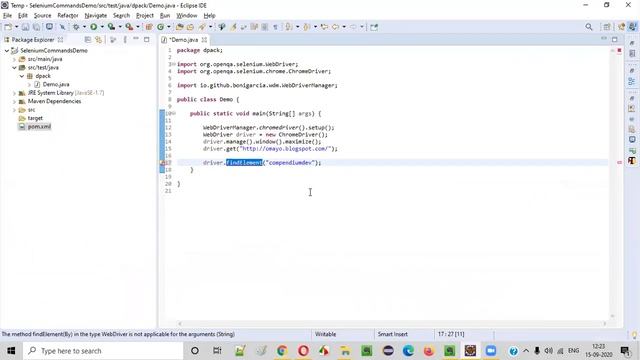640x360 pixels.
Task: Click the New Java Class icon
Action: coord(160,27)
